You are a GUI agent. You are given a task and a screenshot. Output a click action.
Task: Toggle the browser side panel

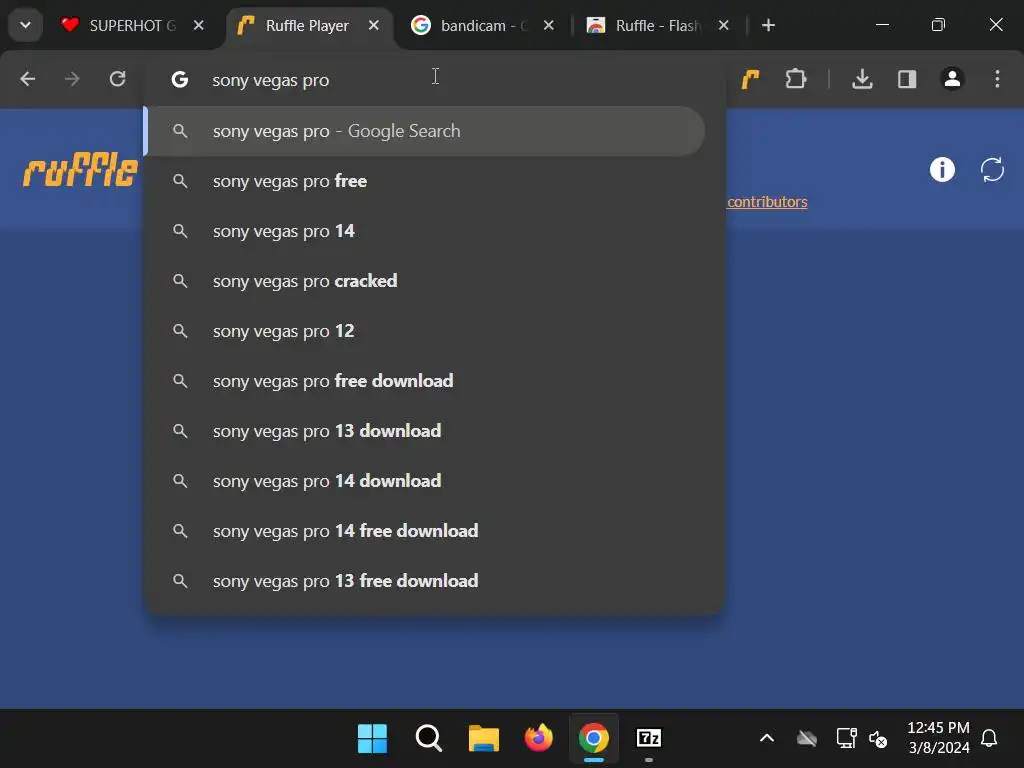(x=907, y=79)
